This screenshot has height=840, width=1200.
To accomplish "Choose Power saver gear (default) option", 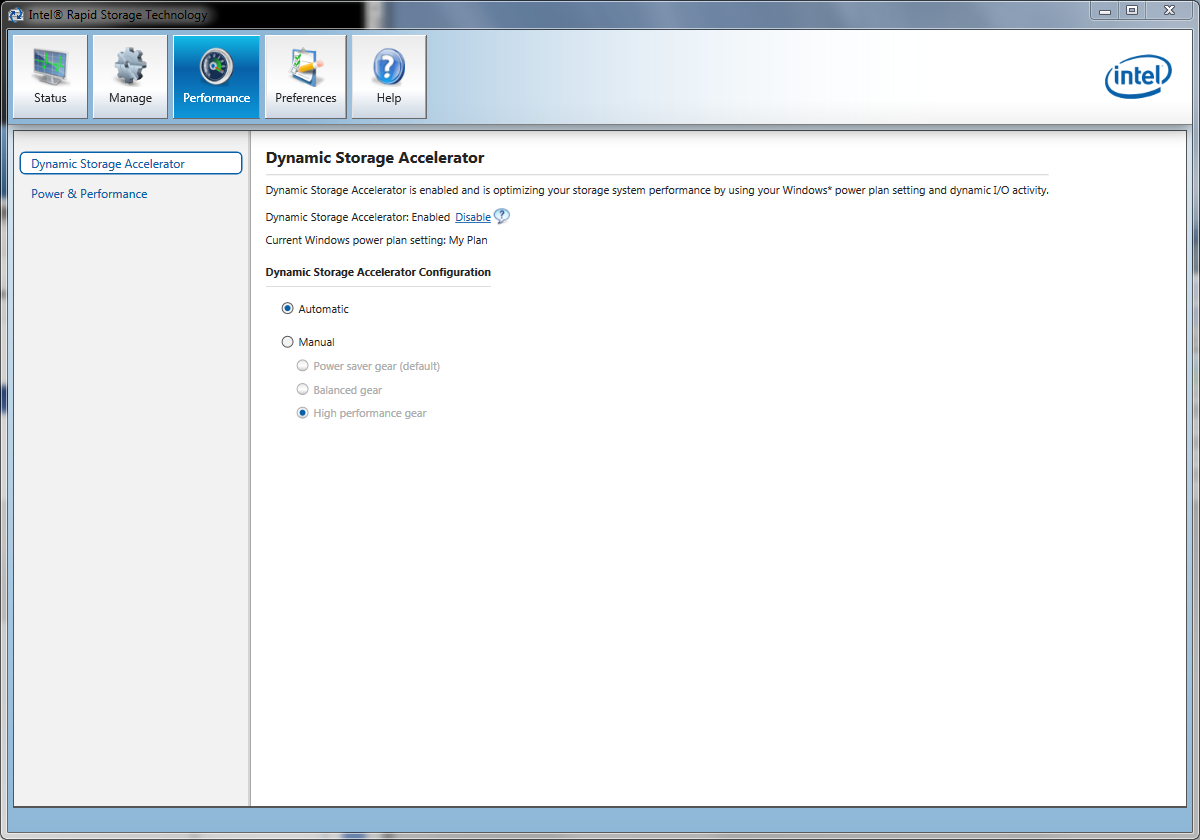I will coord(303,366).
